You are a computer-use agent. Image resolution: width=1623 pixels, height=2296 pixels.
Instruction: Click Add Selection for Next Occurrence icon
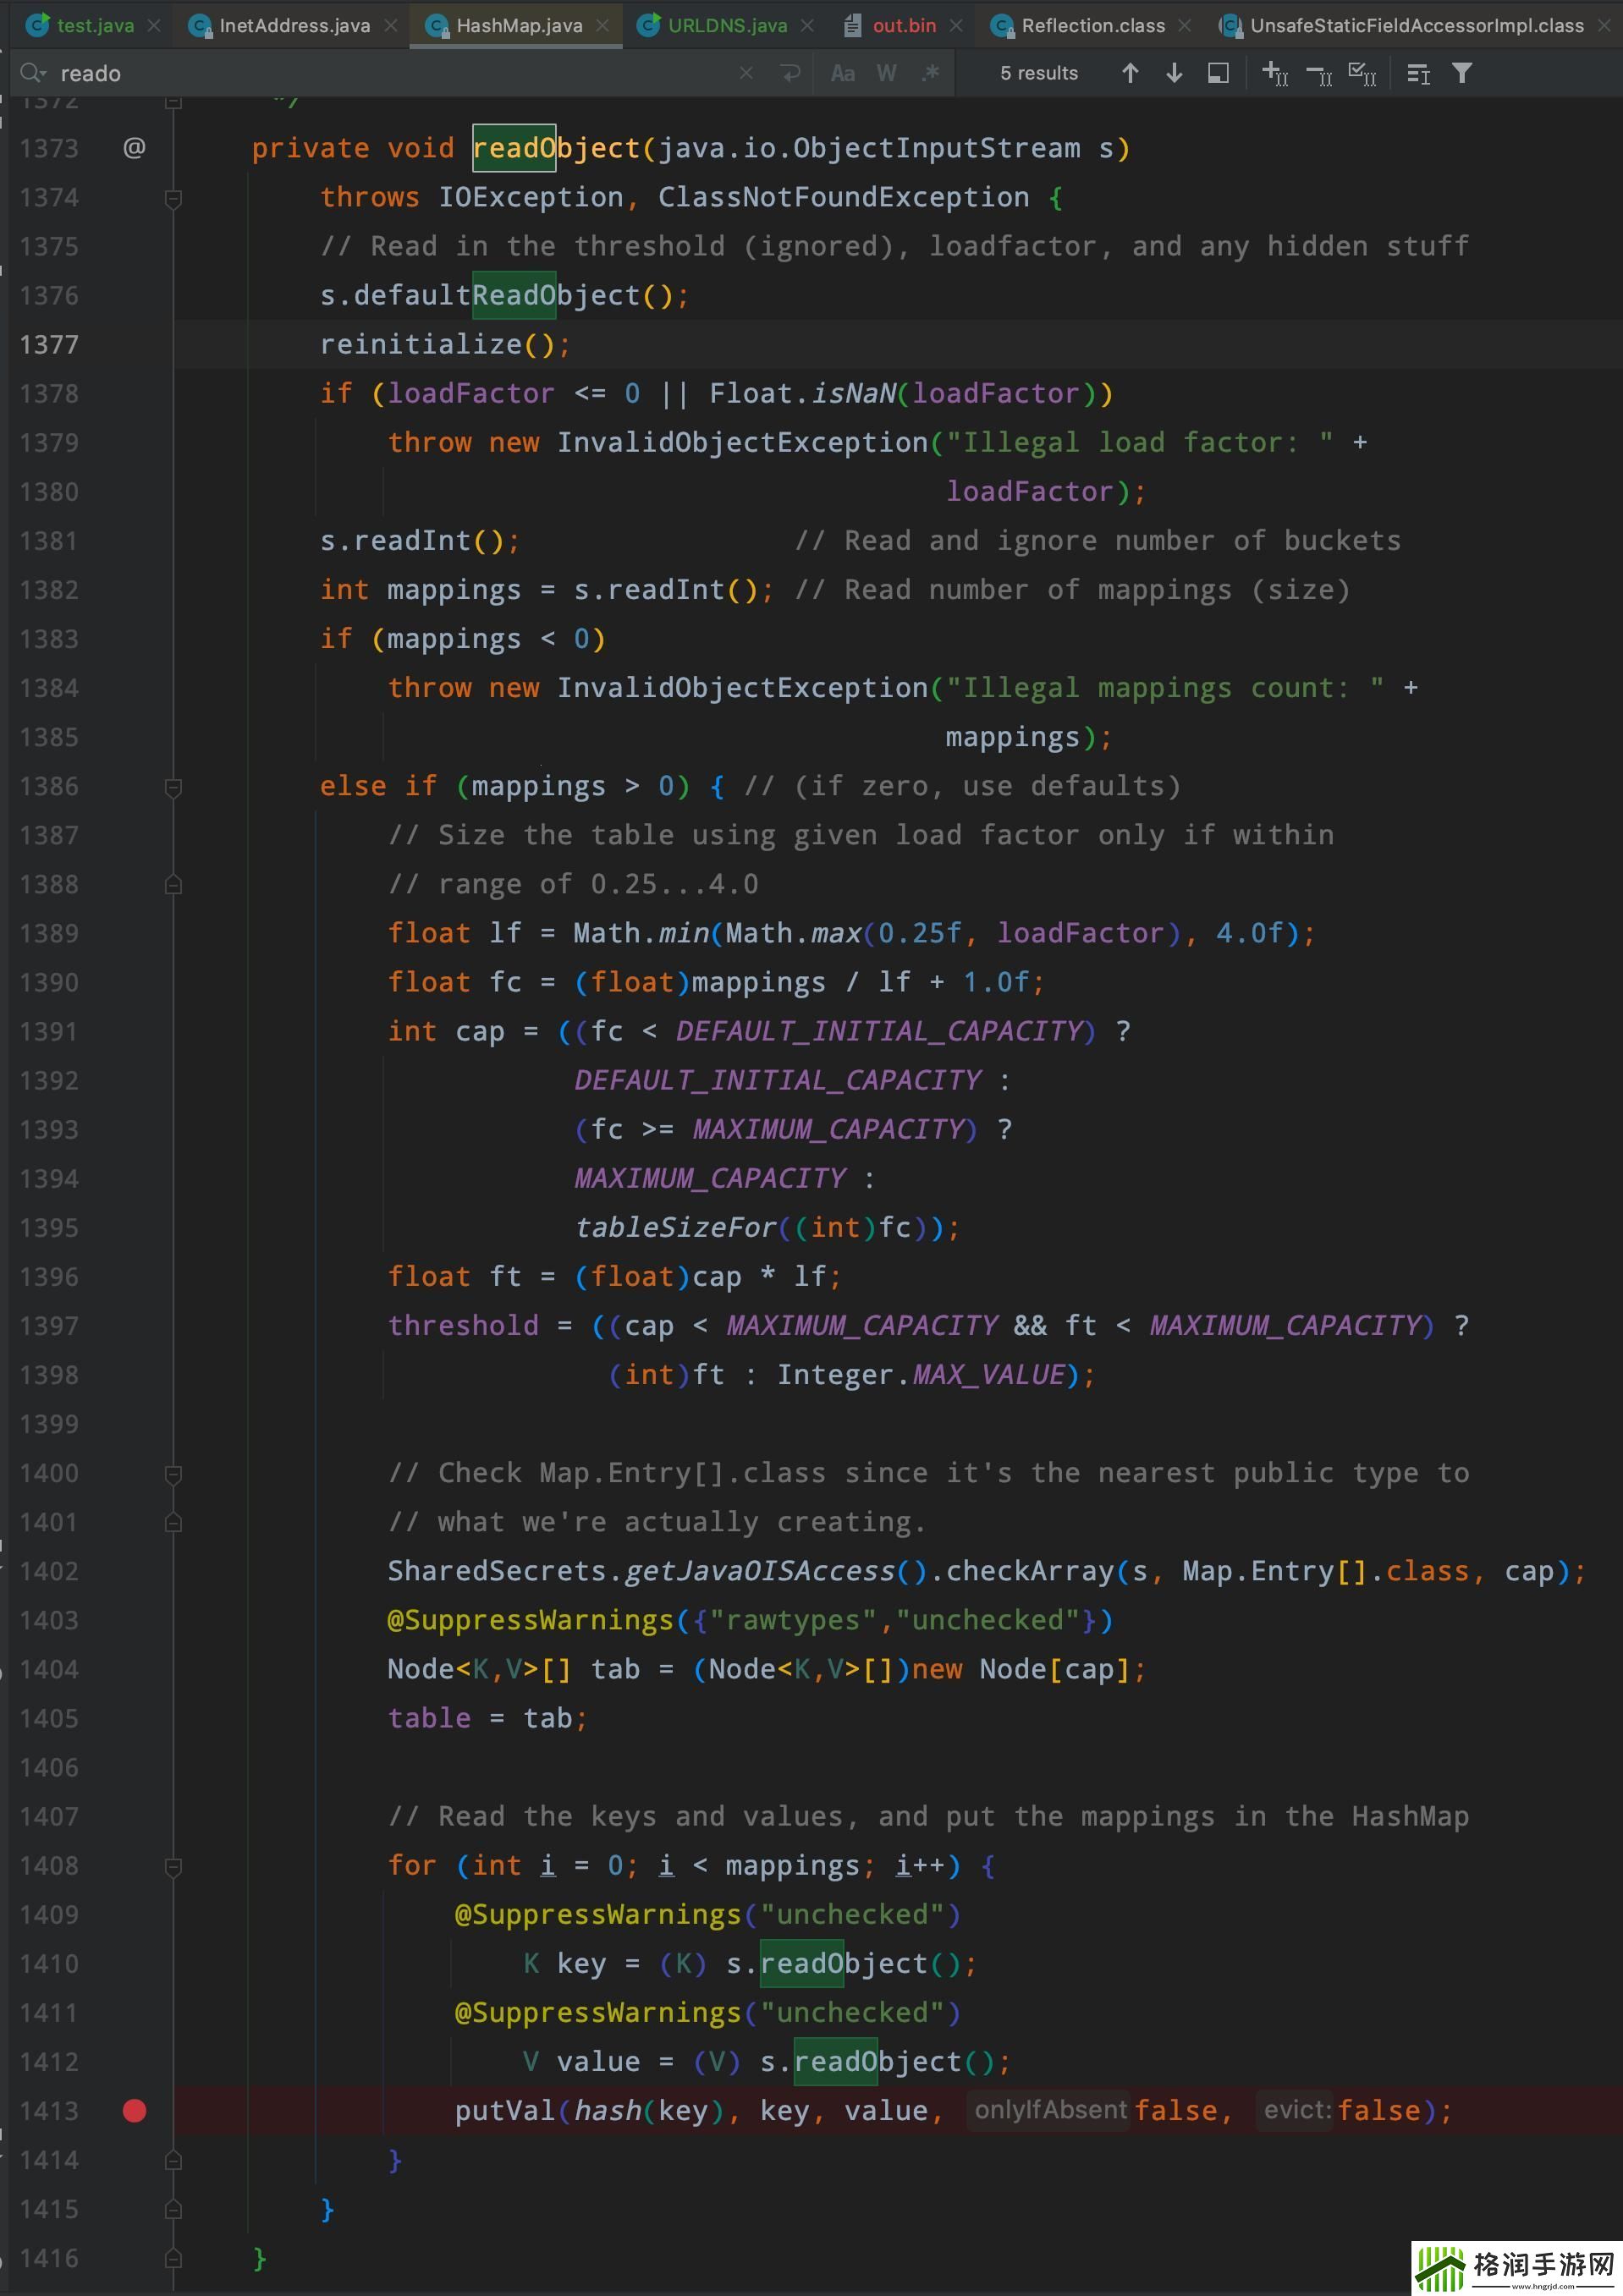[x=1275, y=73]
